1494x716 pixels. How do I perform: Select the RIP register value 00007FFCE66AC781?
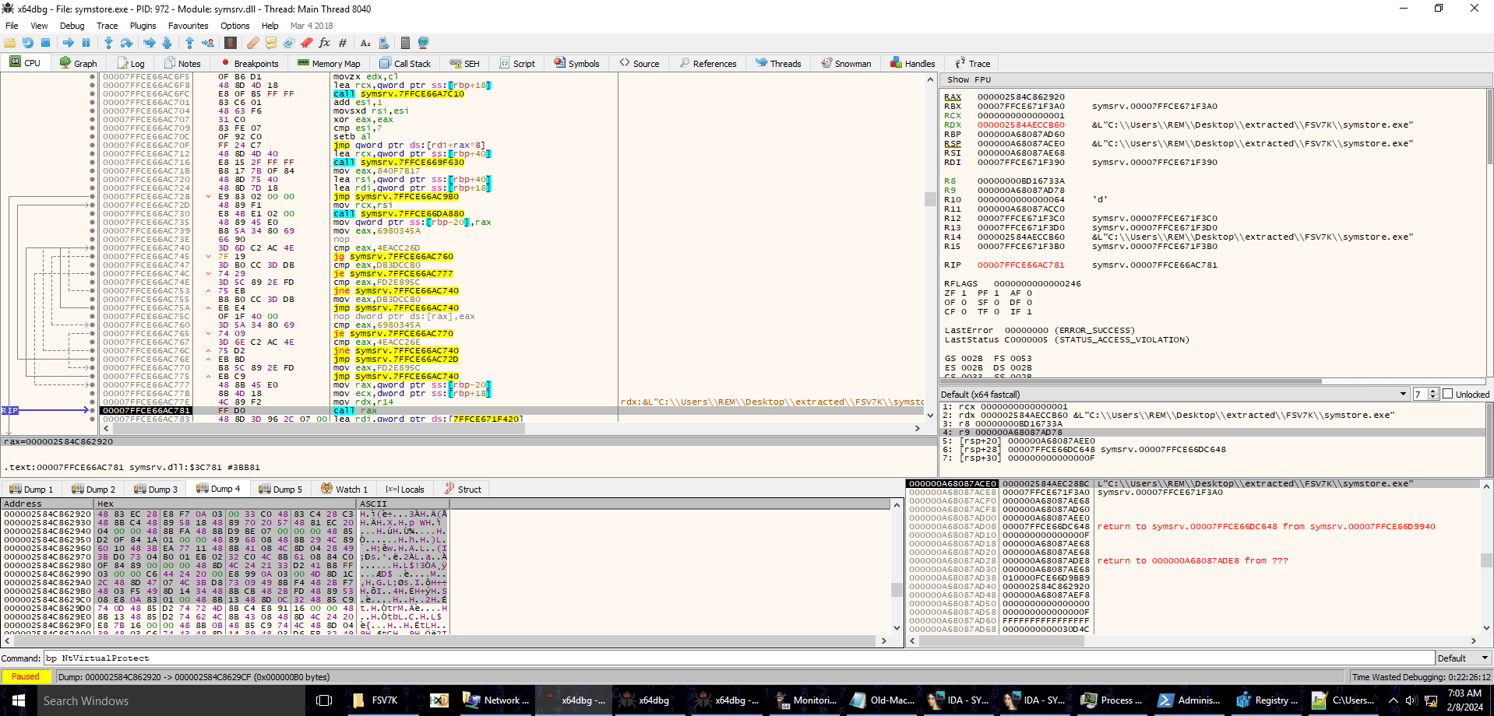(1020, 265)
